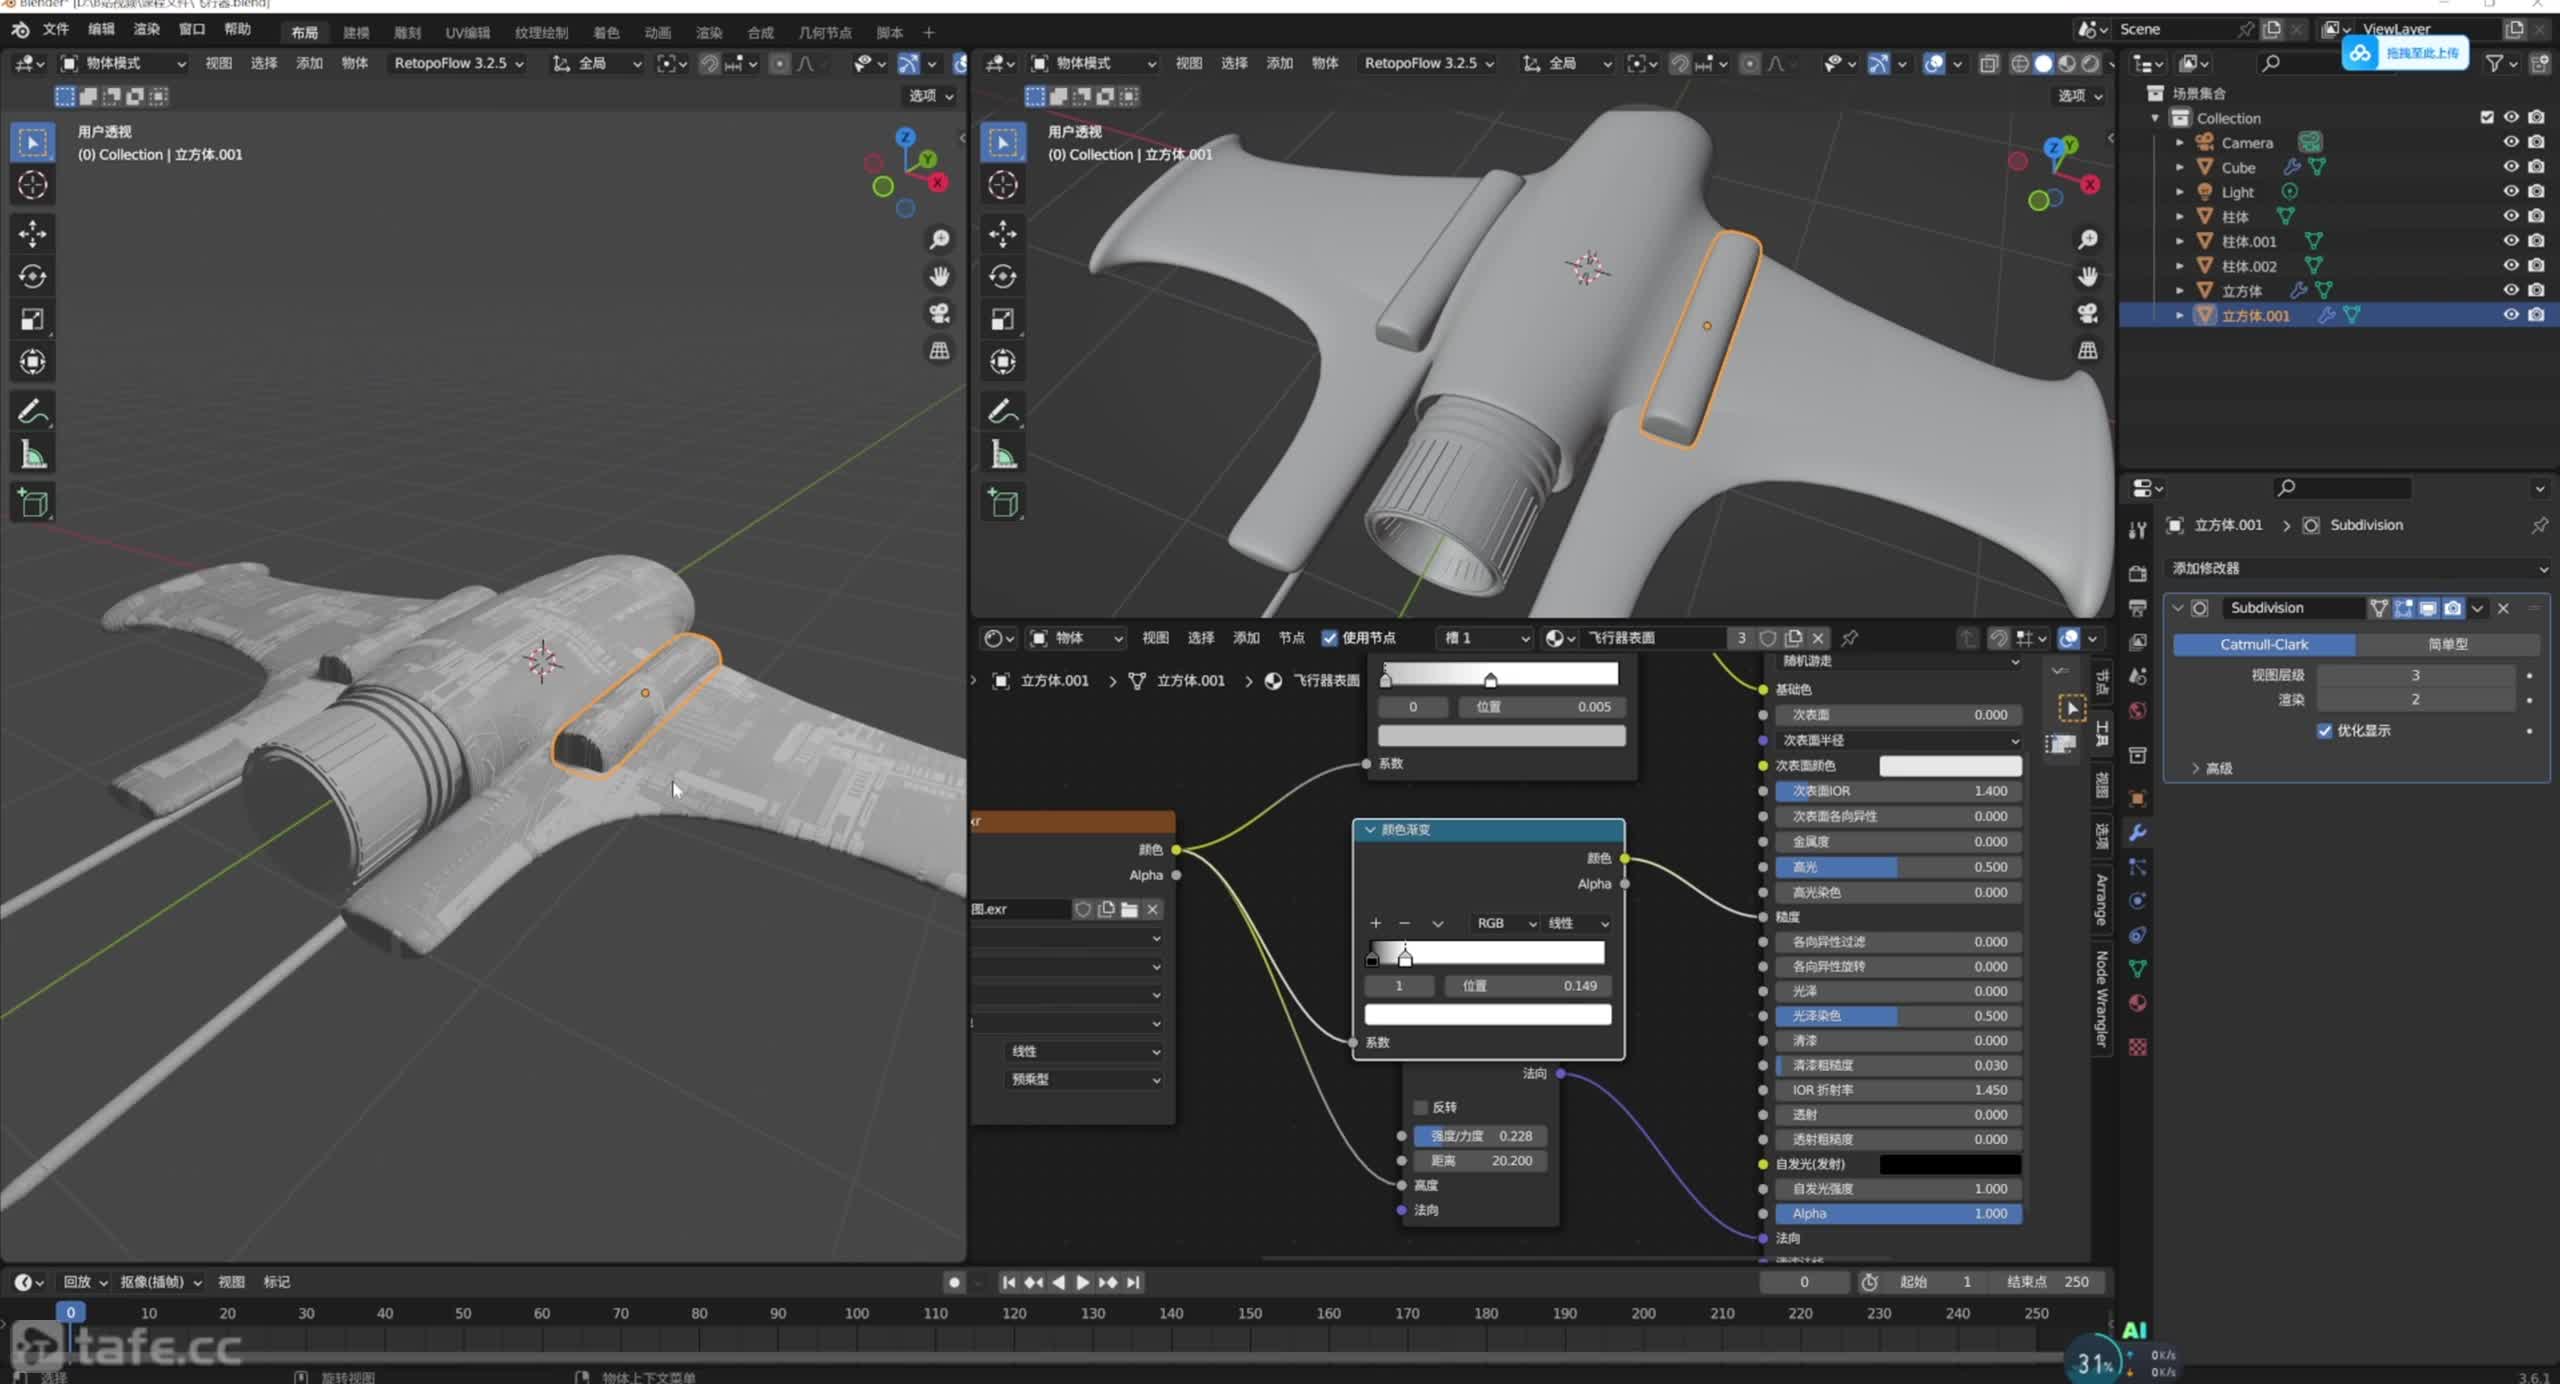
Task: Switch to UV编辑 workspace tab
Action: click(x=467, y=32)
